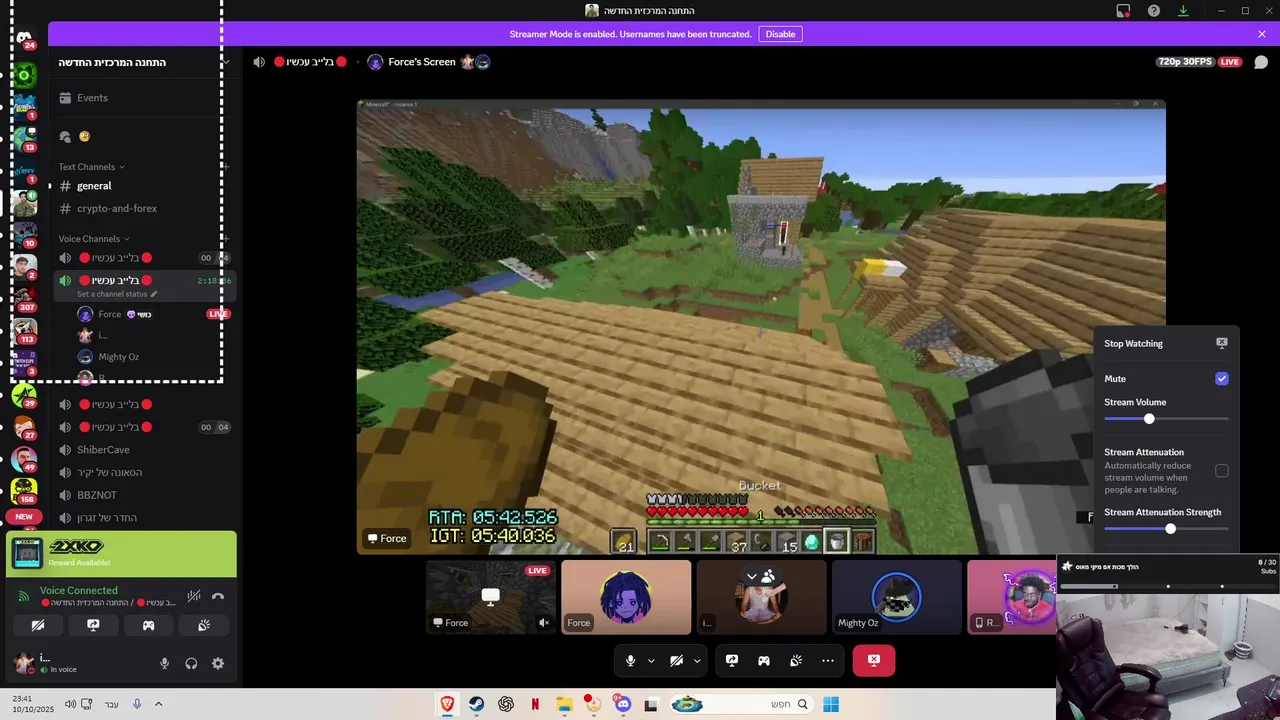The image size is (1280, 720).
Task: Click the subs goal progress bar overlay
Action: pos(1168,586)
